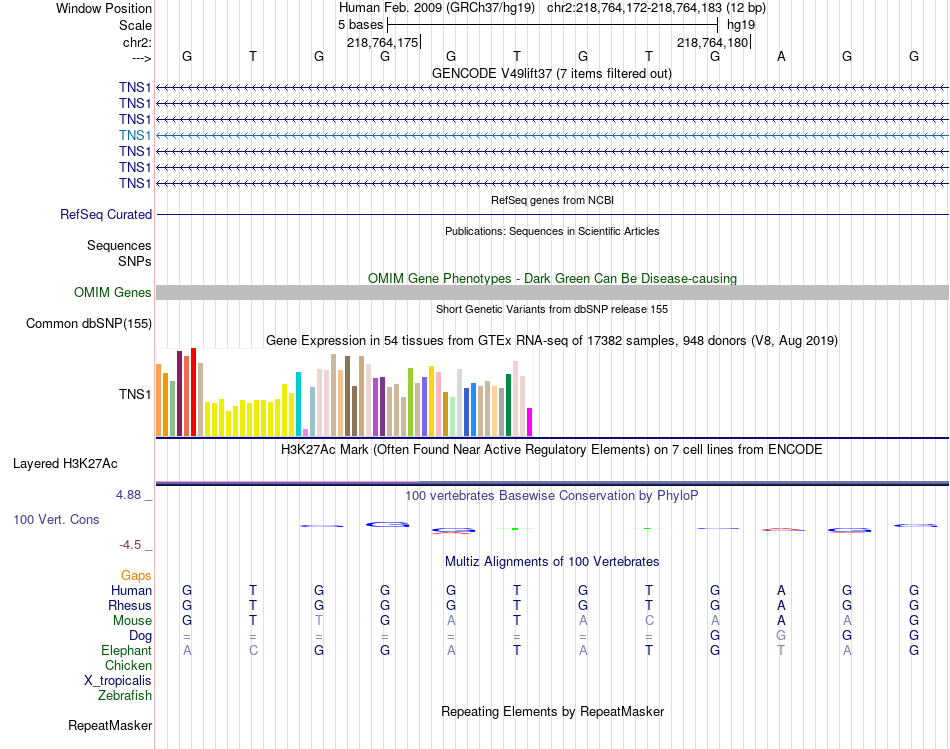Click the 'A' base in the Human alignment row

(x=781, y=590)
